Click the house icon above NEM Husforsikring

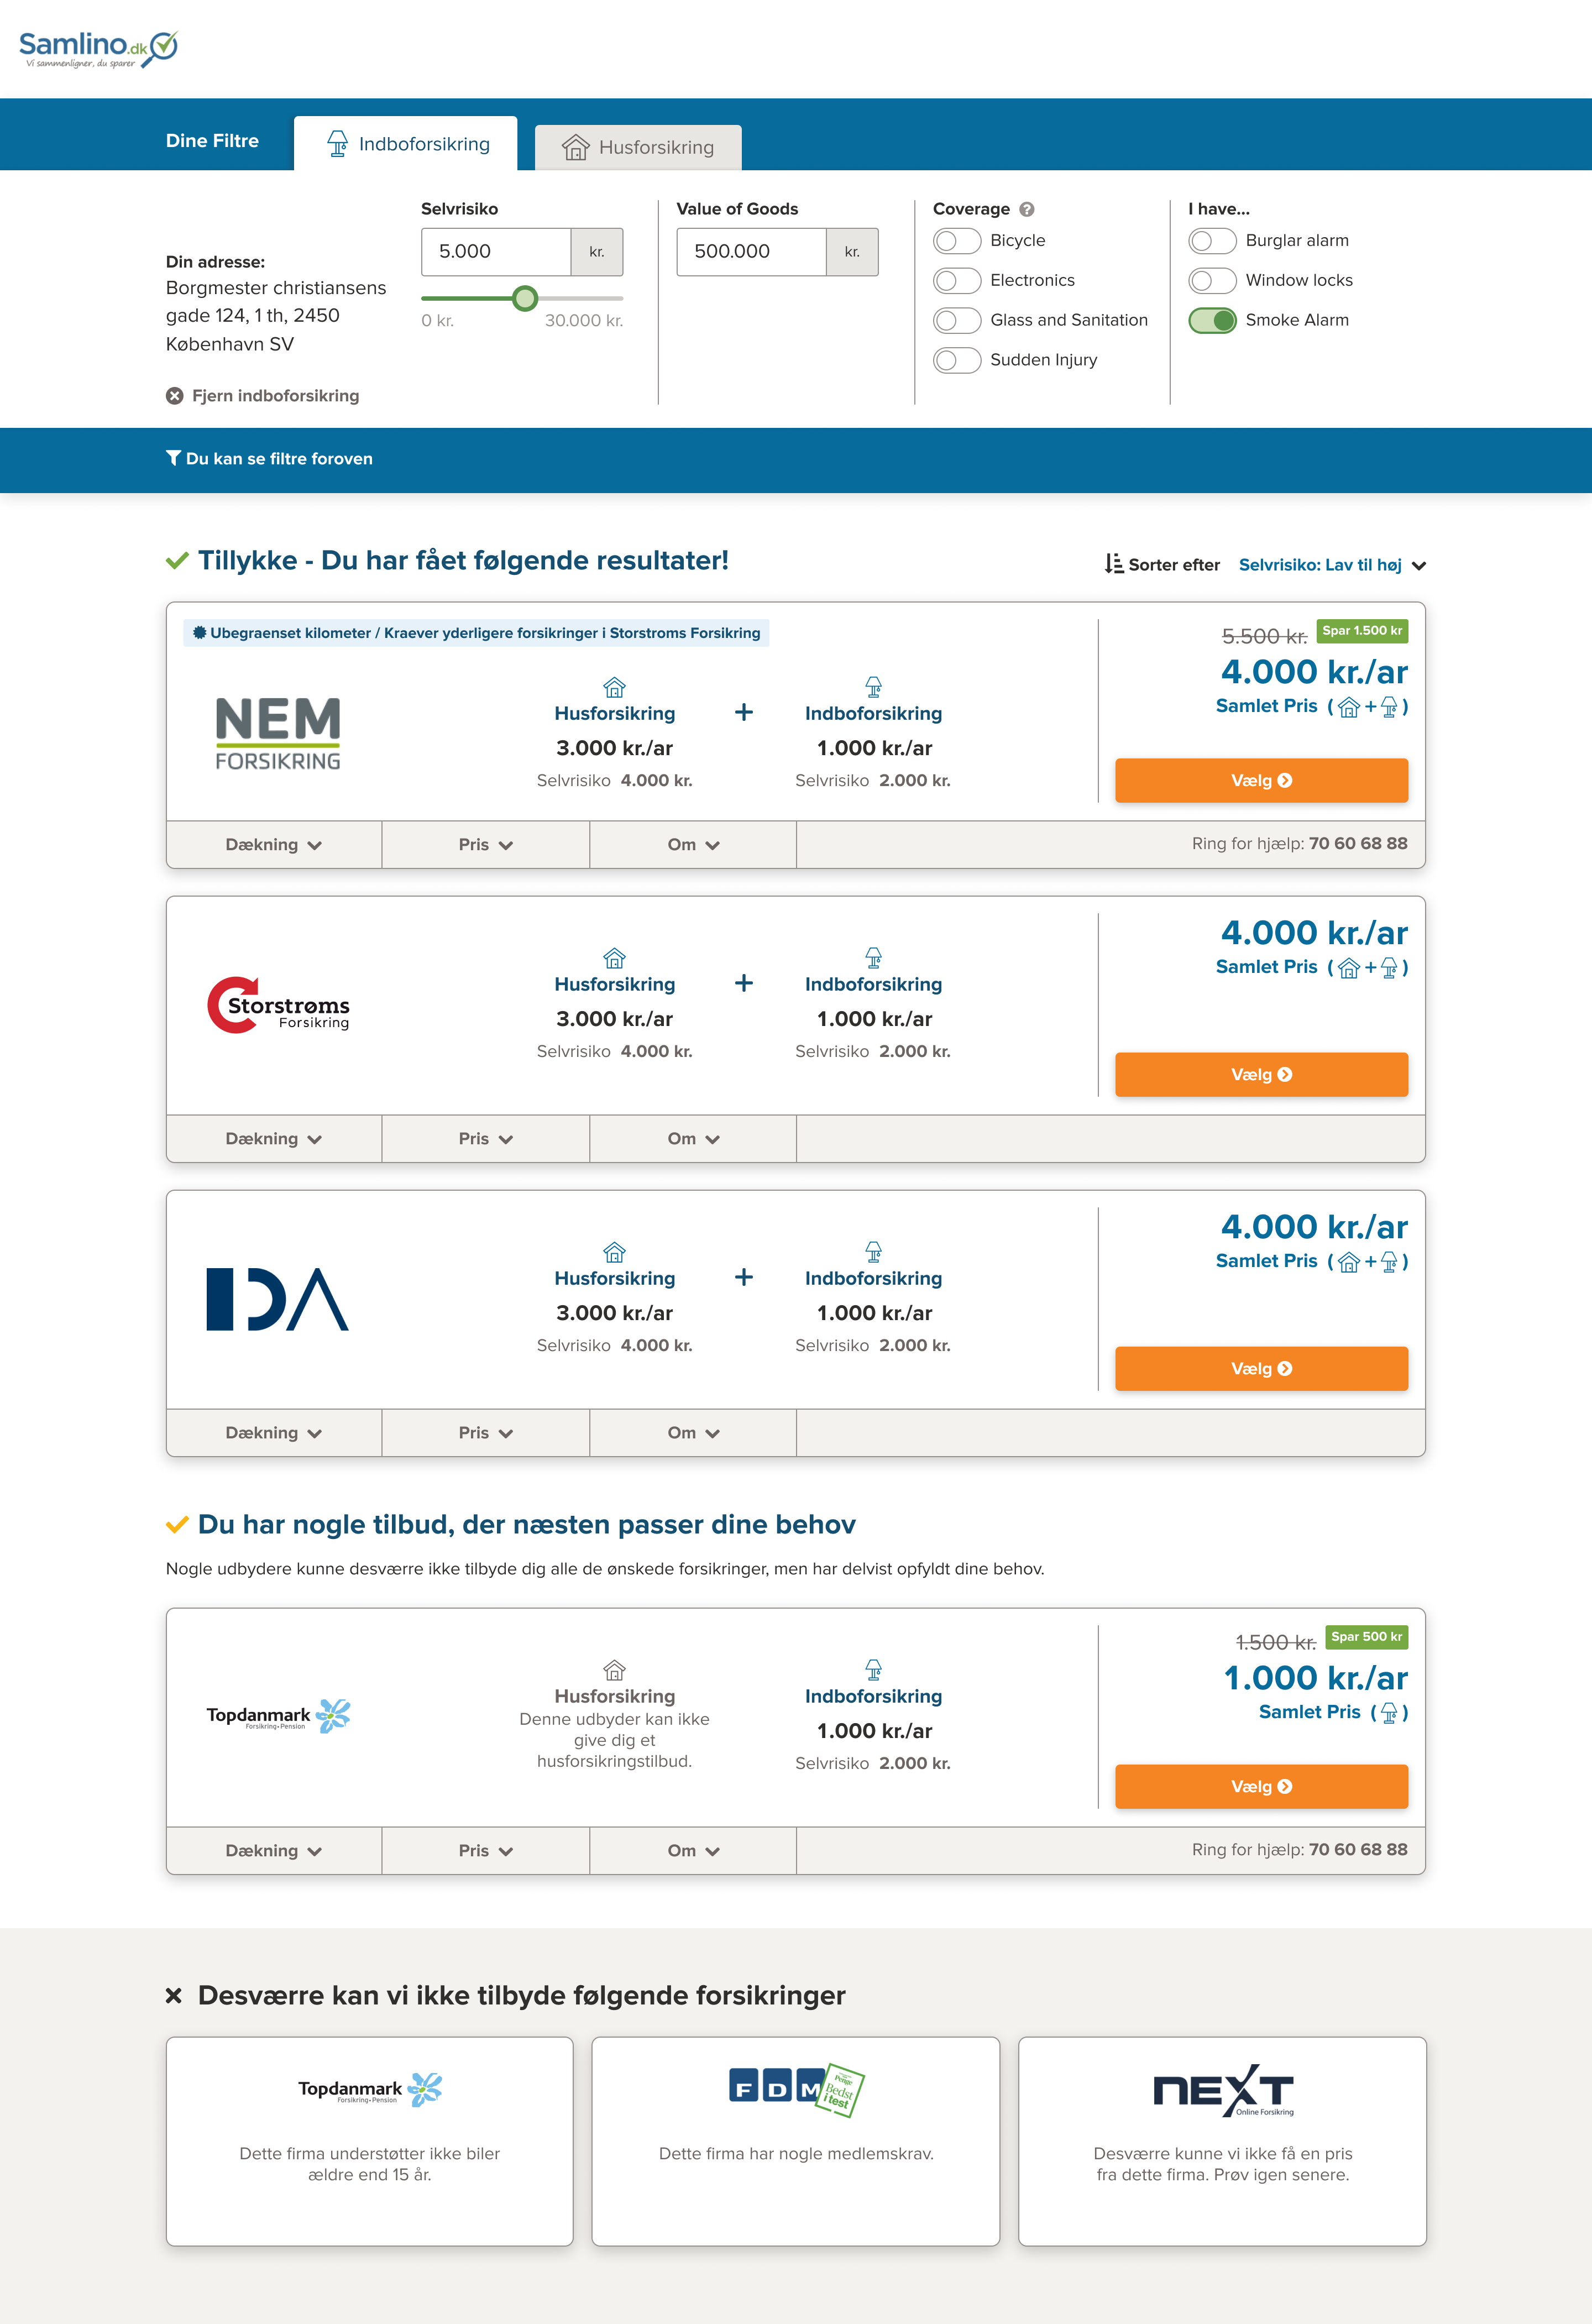coord(614,687)
